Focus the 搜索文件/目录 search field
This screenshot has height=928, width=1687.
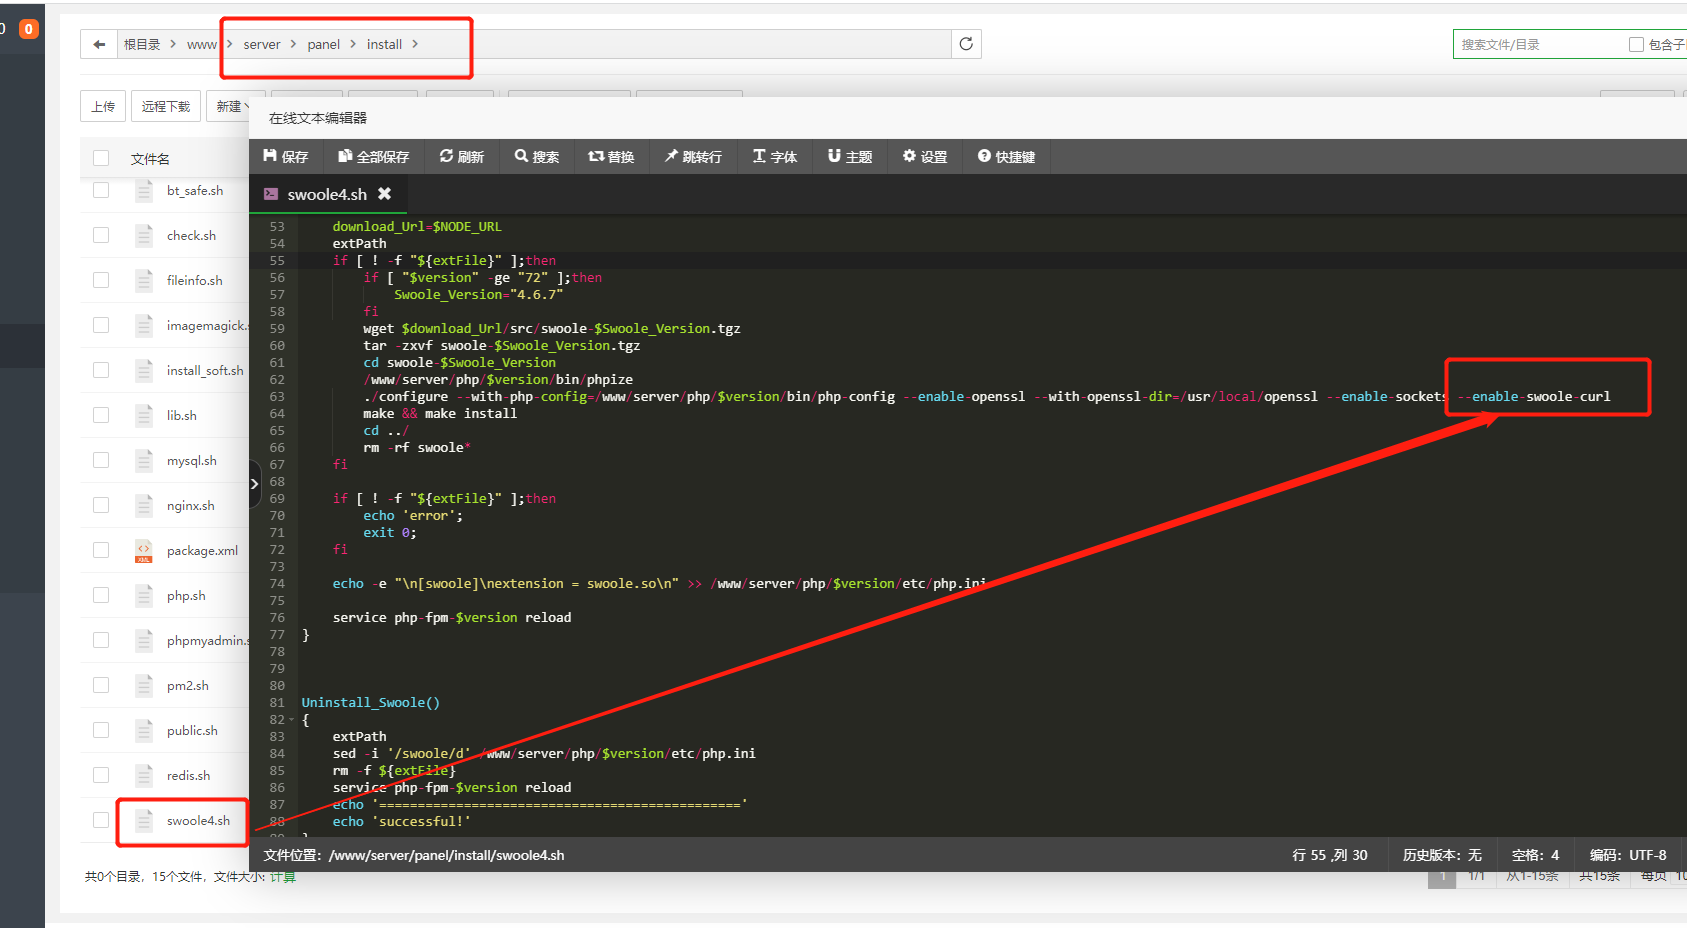pyautogui.click(x=1540, y=44)
